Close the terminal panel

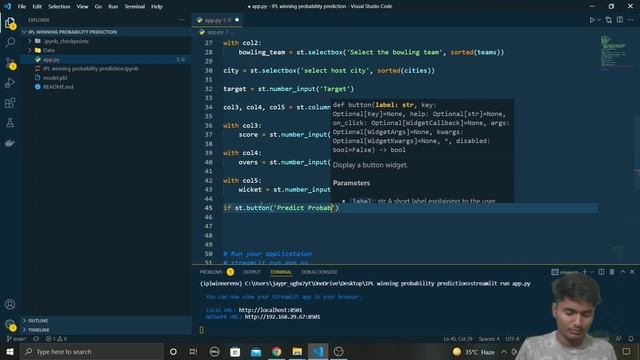click(632, 272)
